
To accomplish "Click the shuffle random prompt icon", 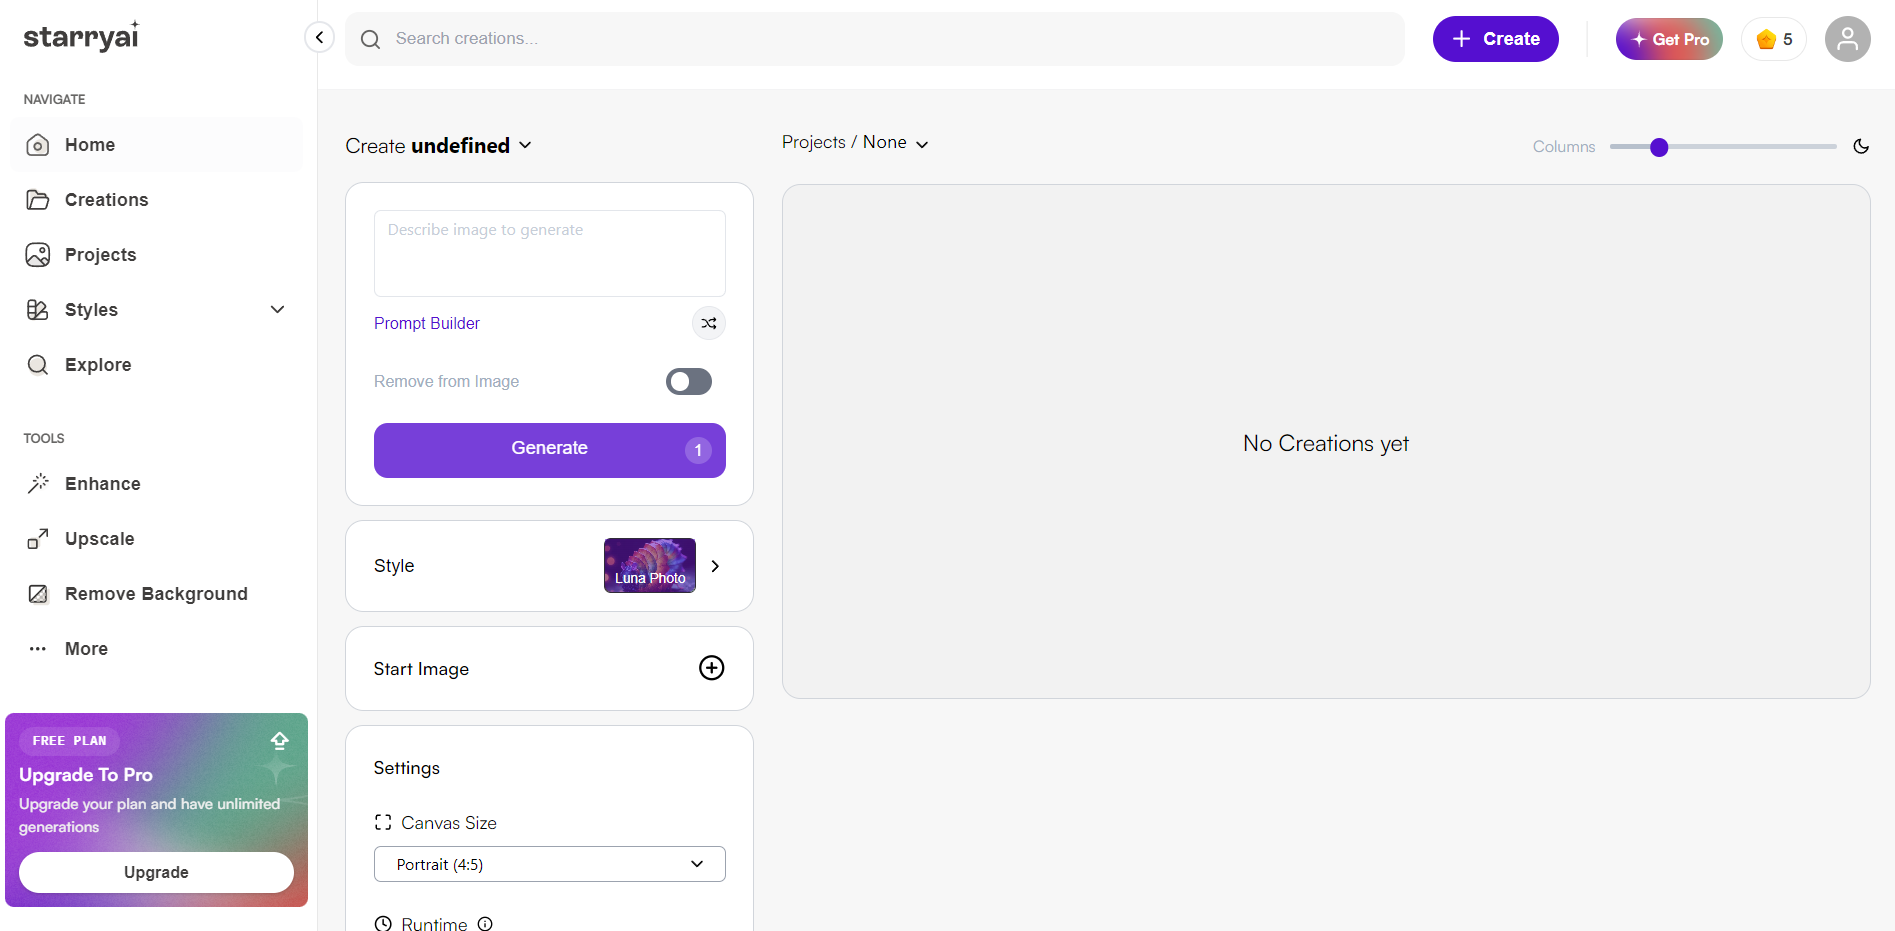I will [709, 323].
